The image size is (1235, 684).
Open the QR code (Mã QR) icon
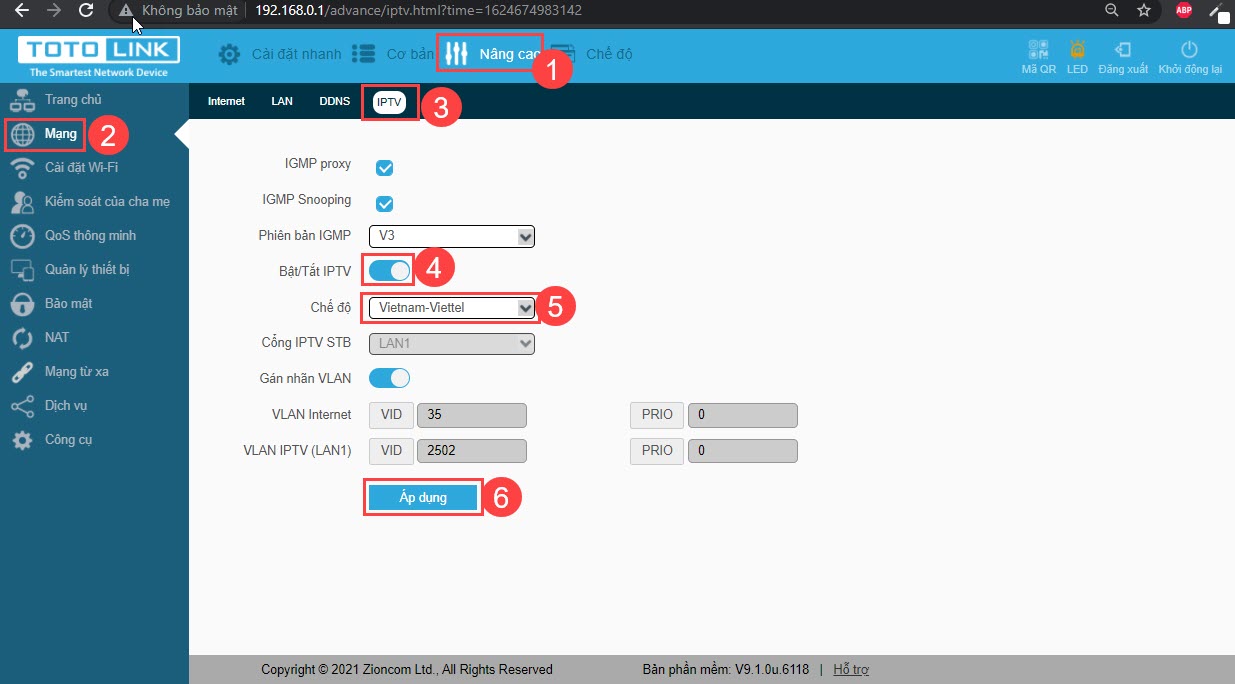pos(1038,50)
